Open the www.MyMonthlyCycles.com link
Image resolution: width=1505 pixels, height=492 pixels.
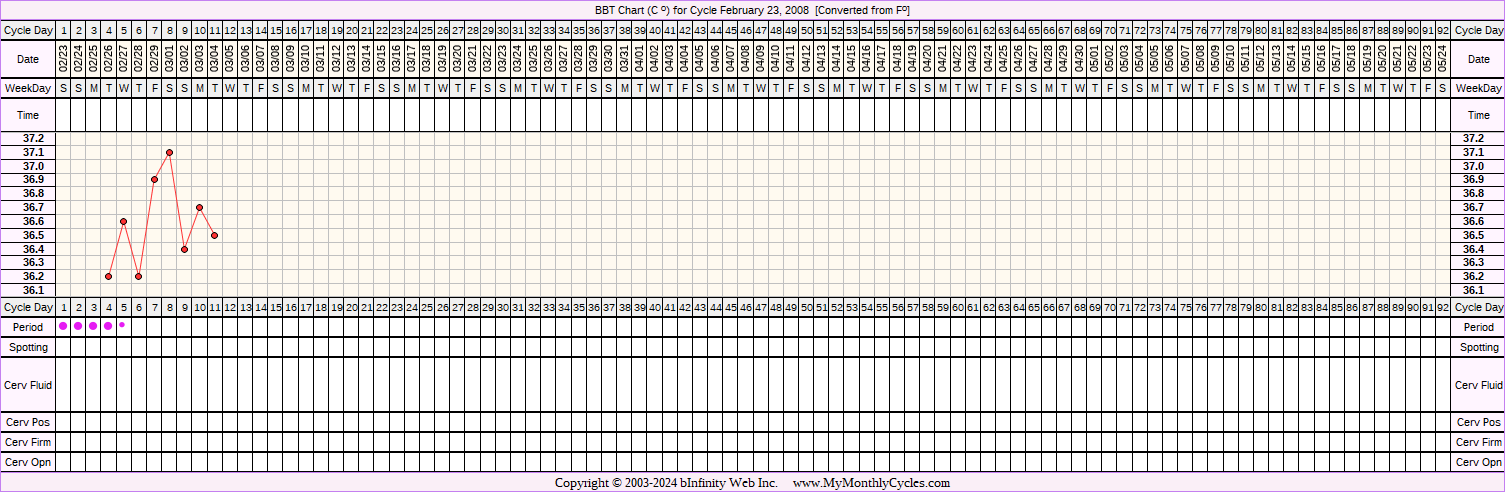[x=871, y=483]
